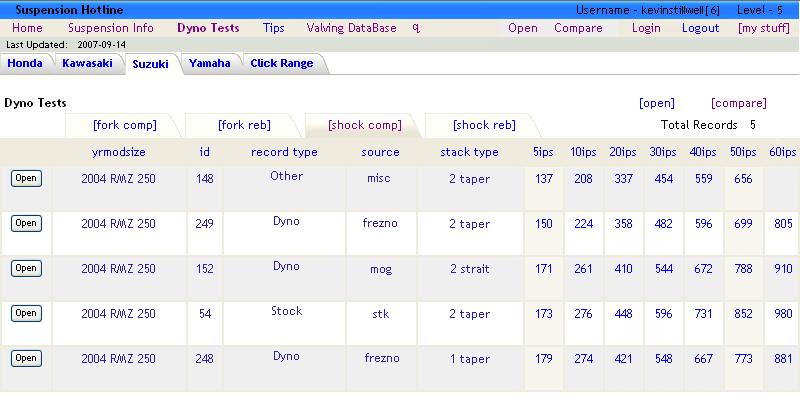
Task: Click the search q icon in menu
Action: (x=415, y=28)
